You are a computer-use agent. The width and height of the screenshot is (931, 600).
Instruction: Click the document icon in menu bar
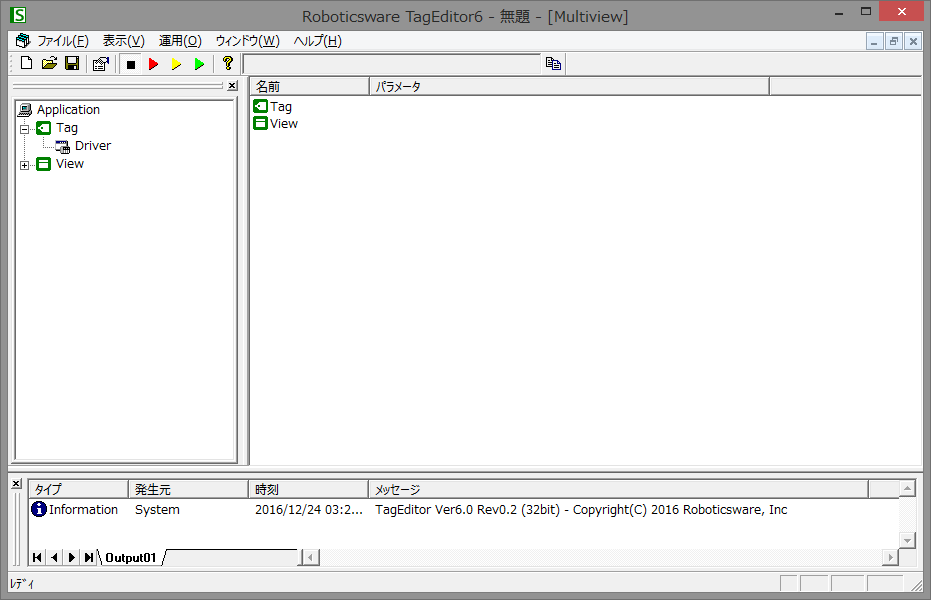coord(23,40)
